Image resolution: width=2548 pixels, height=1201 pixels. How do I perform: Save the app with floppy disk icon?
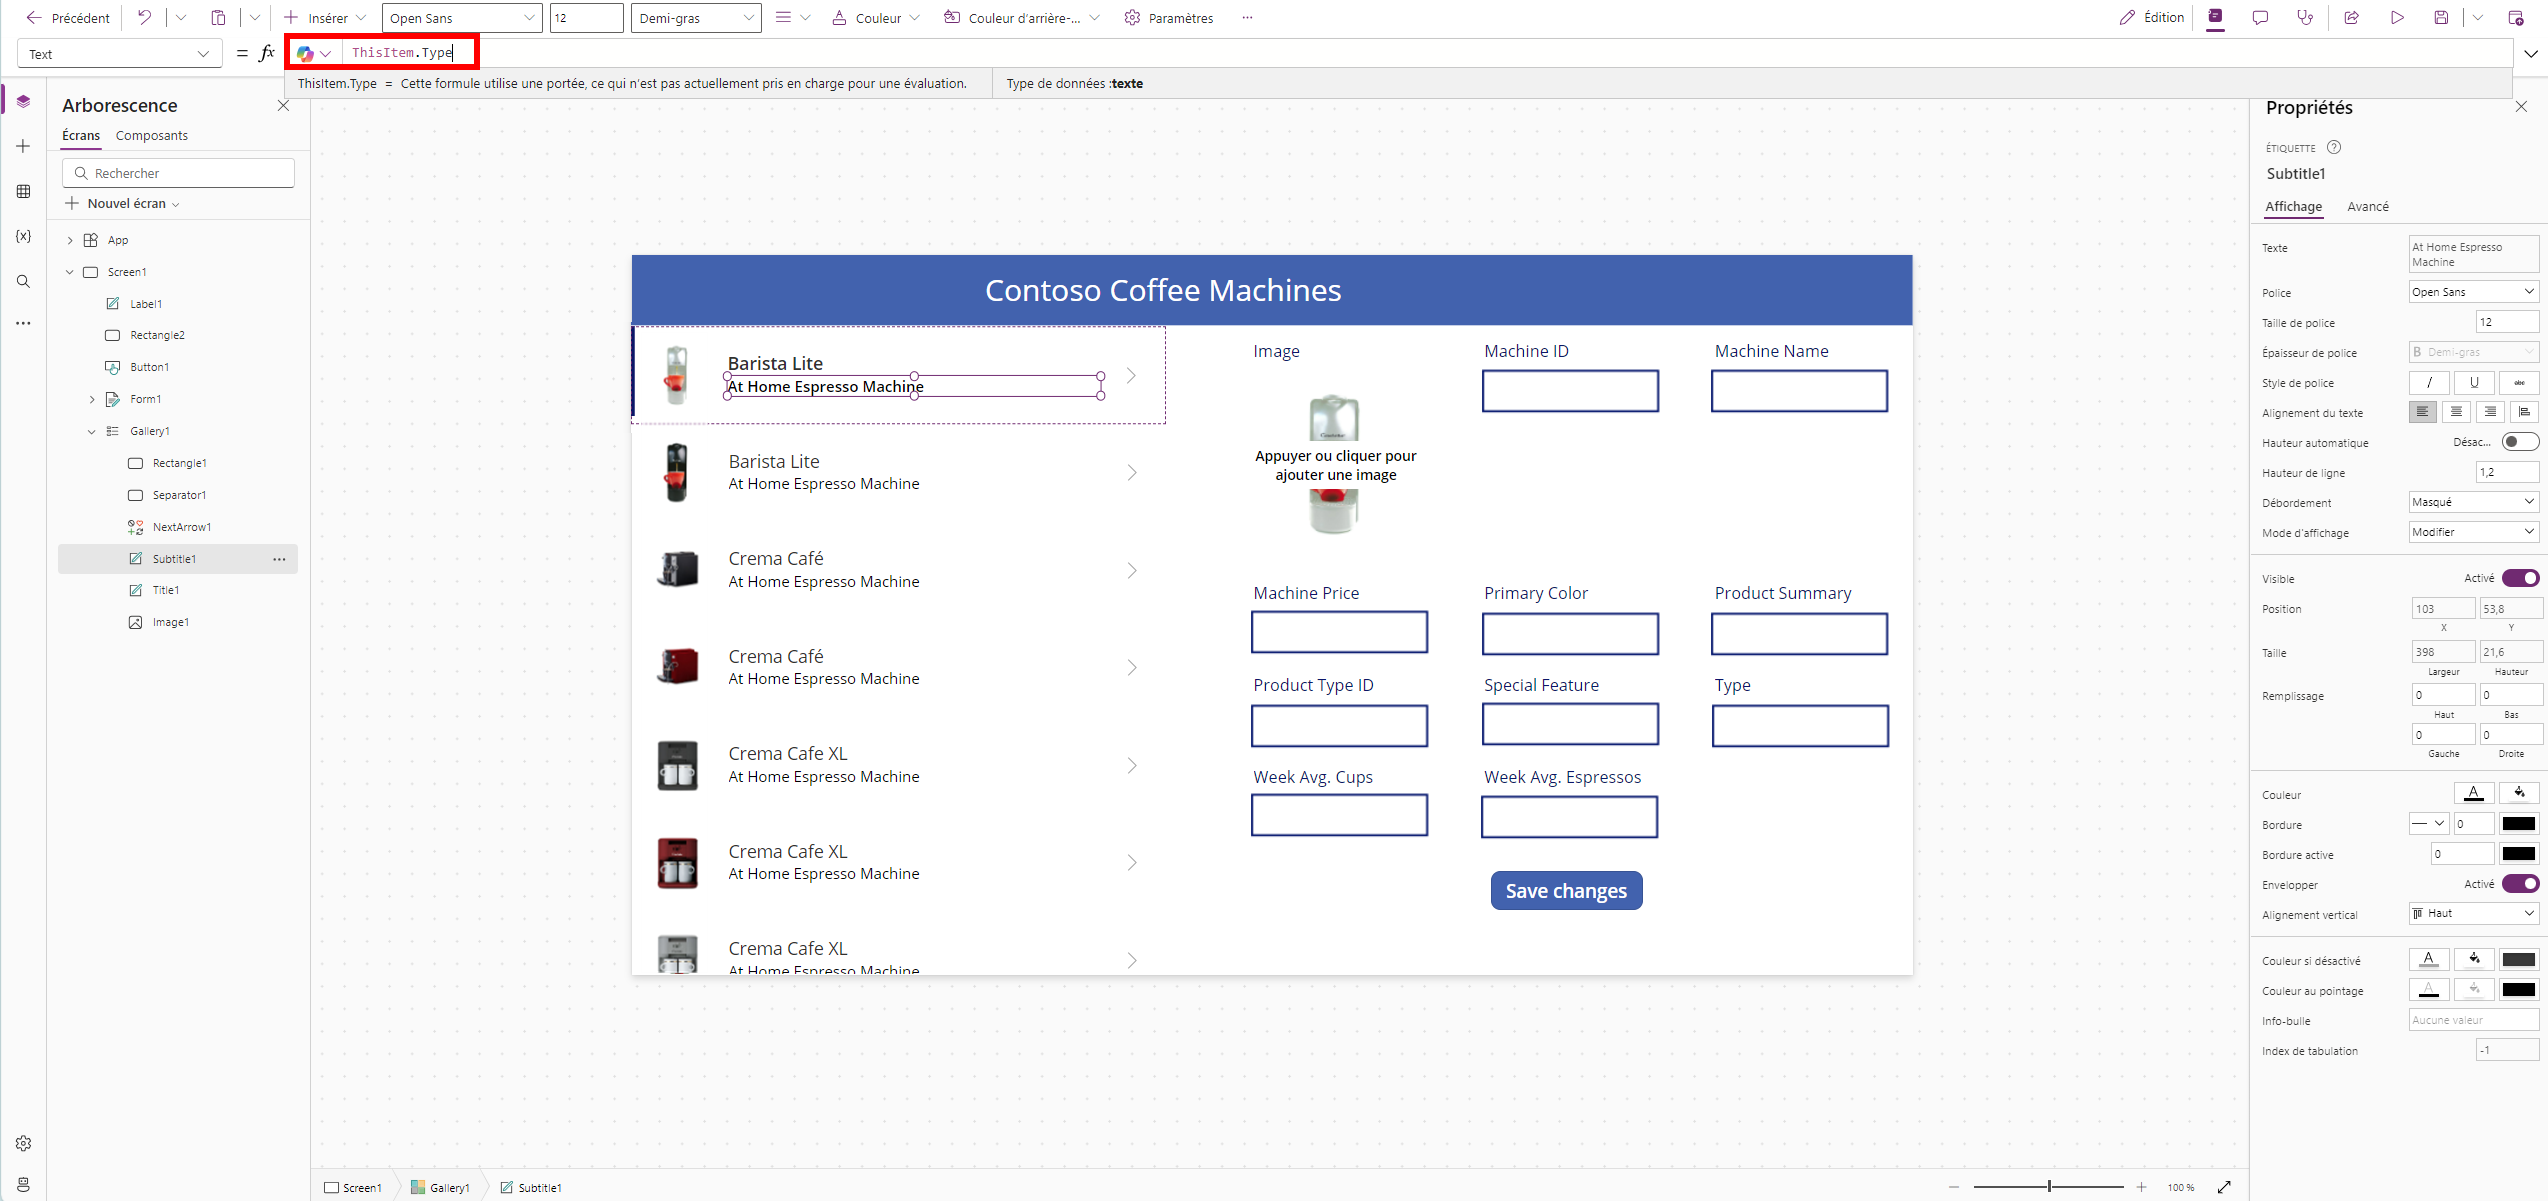click(2441, 17)
